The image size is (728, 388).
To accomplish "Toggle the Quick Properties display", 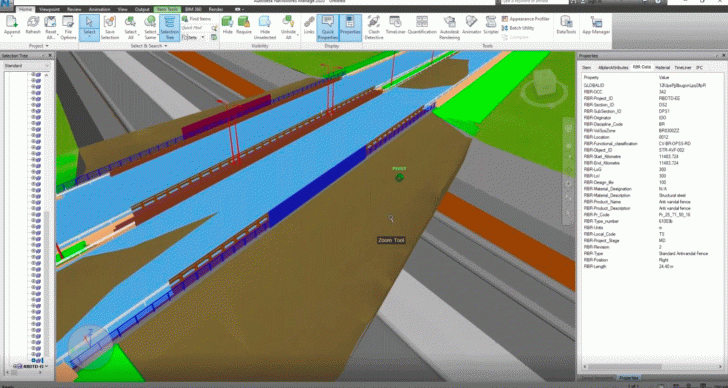I will (328, 27).
